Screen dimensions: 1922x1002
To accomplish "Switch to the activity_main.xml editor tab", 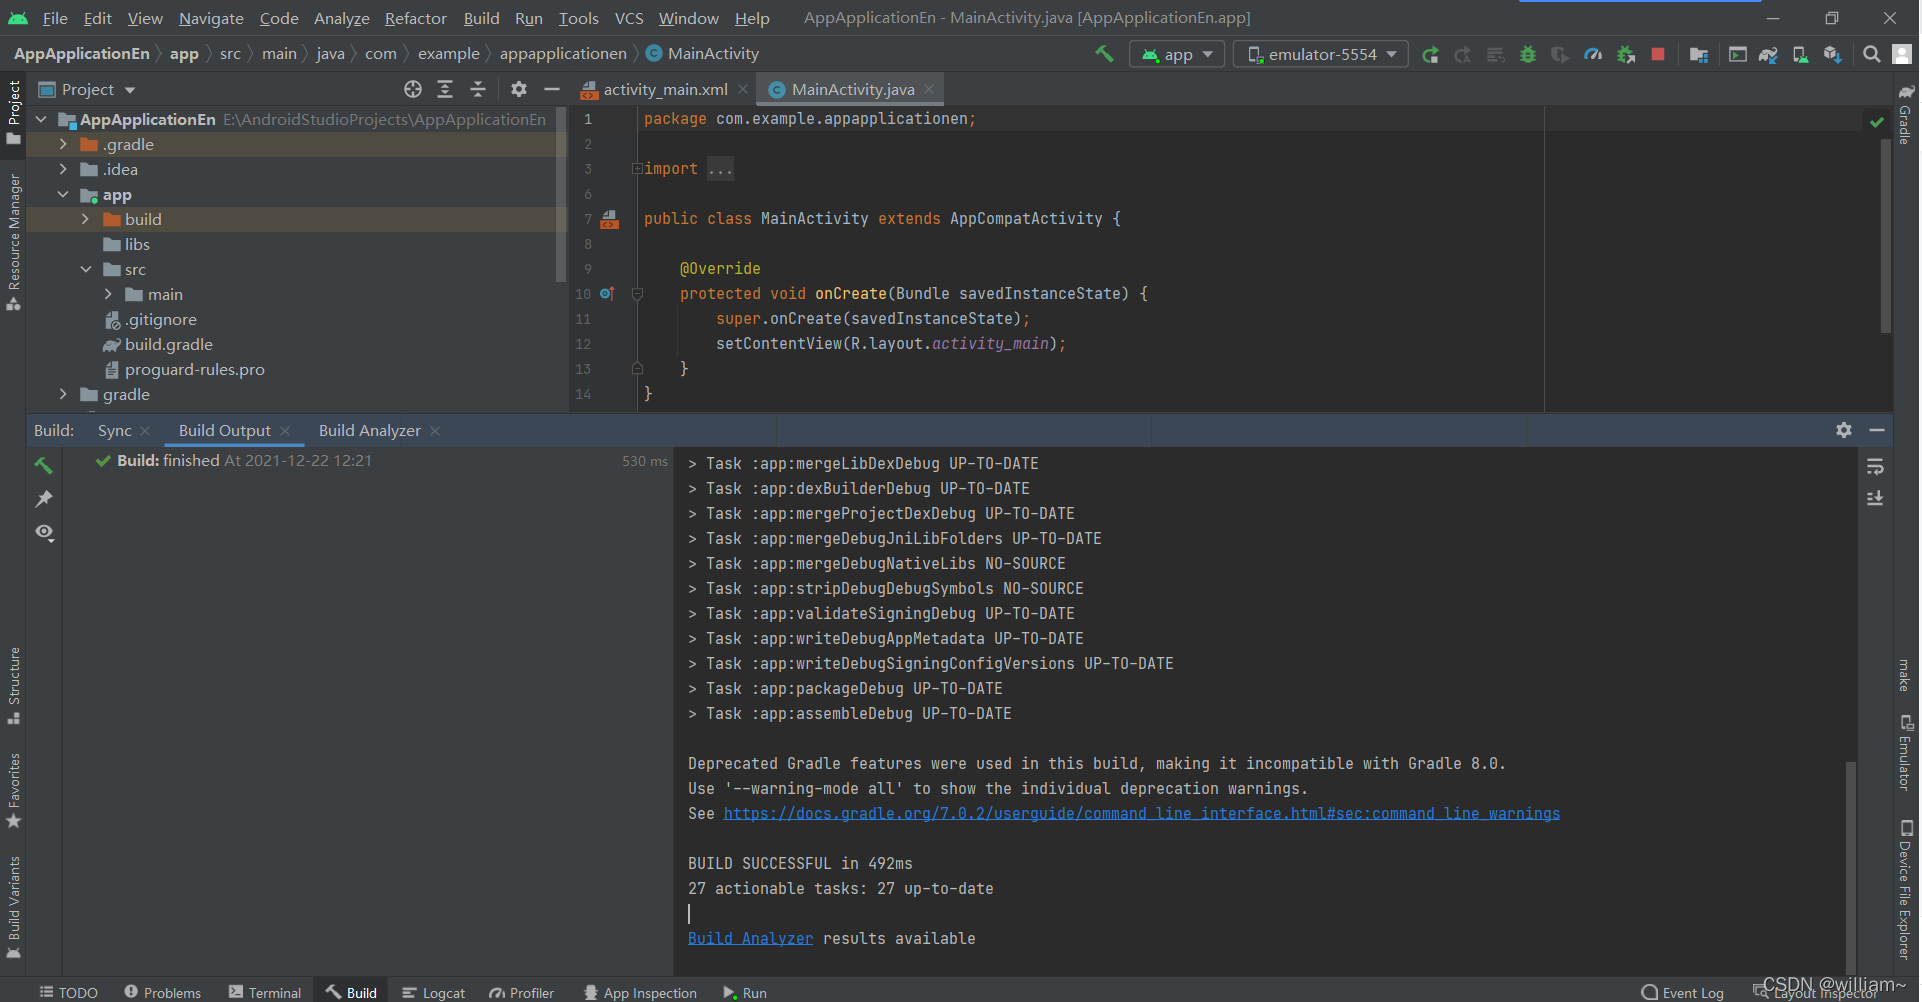I will (665, 89).
